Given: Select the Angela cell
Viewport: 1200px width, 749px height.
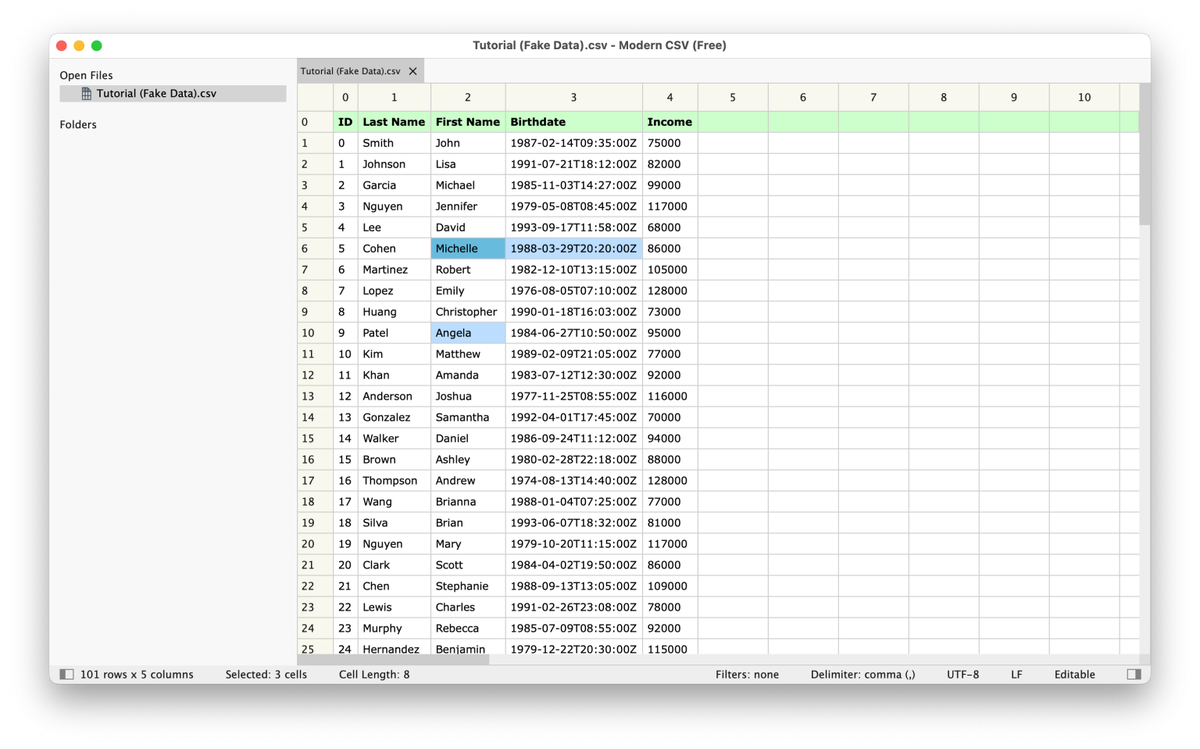Looking at the screenshot, I should (468, 333).
